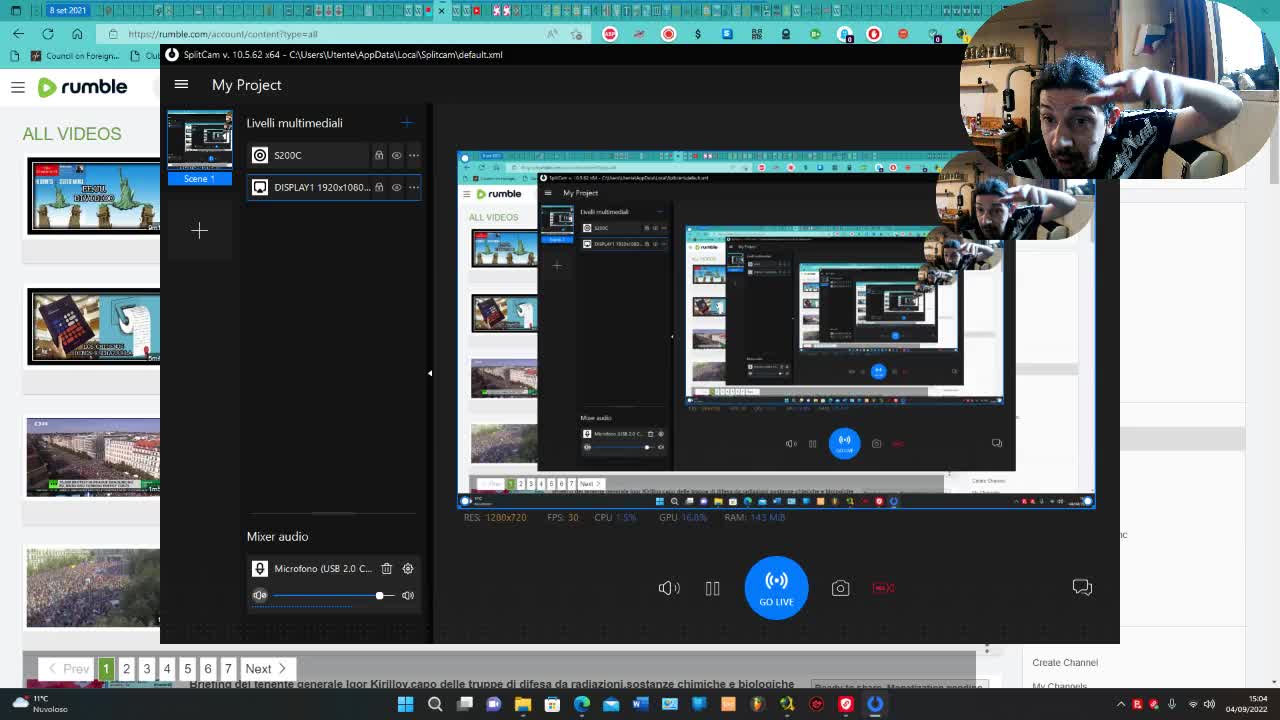The image size is (1280, 720).
Task: Hide the S200C layer with eye icon
Action: (x=396, y=155)
